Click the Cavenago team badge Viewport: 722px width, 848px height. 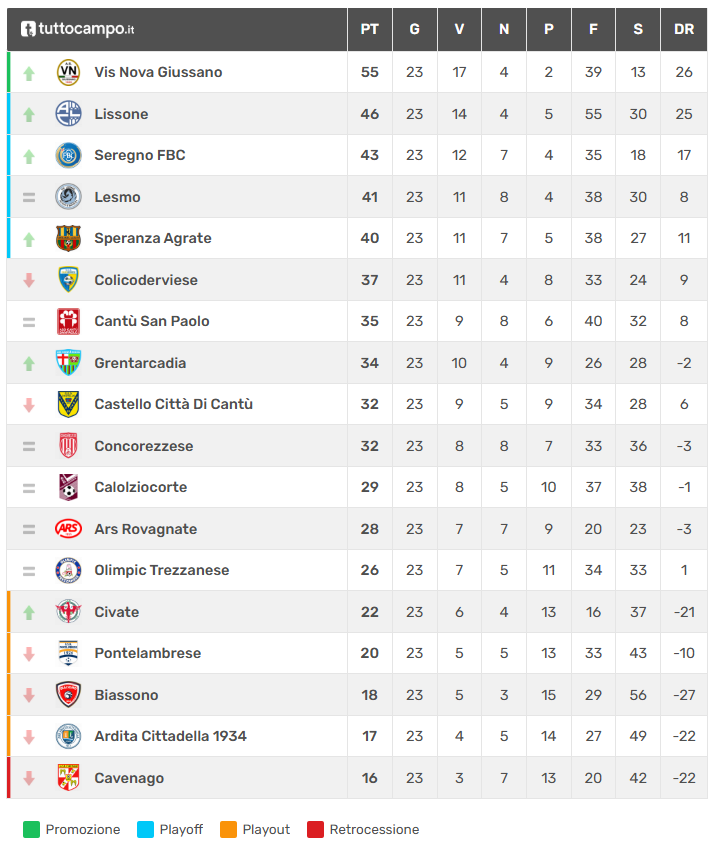68,778
